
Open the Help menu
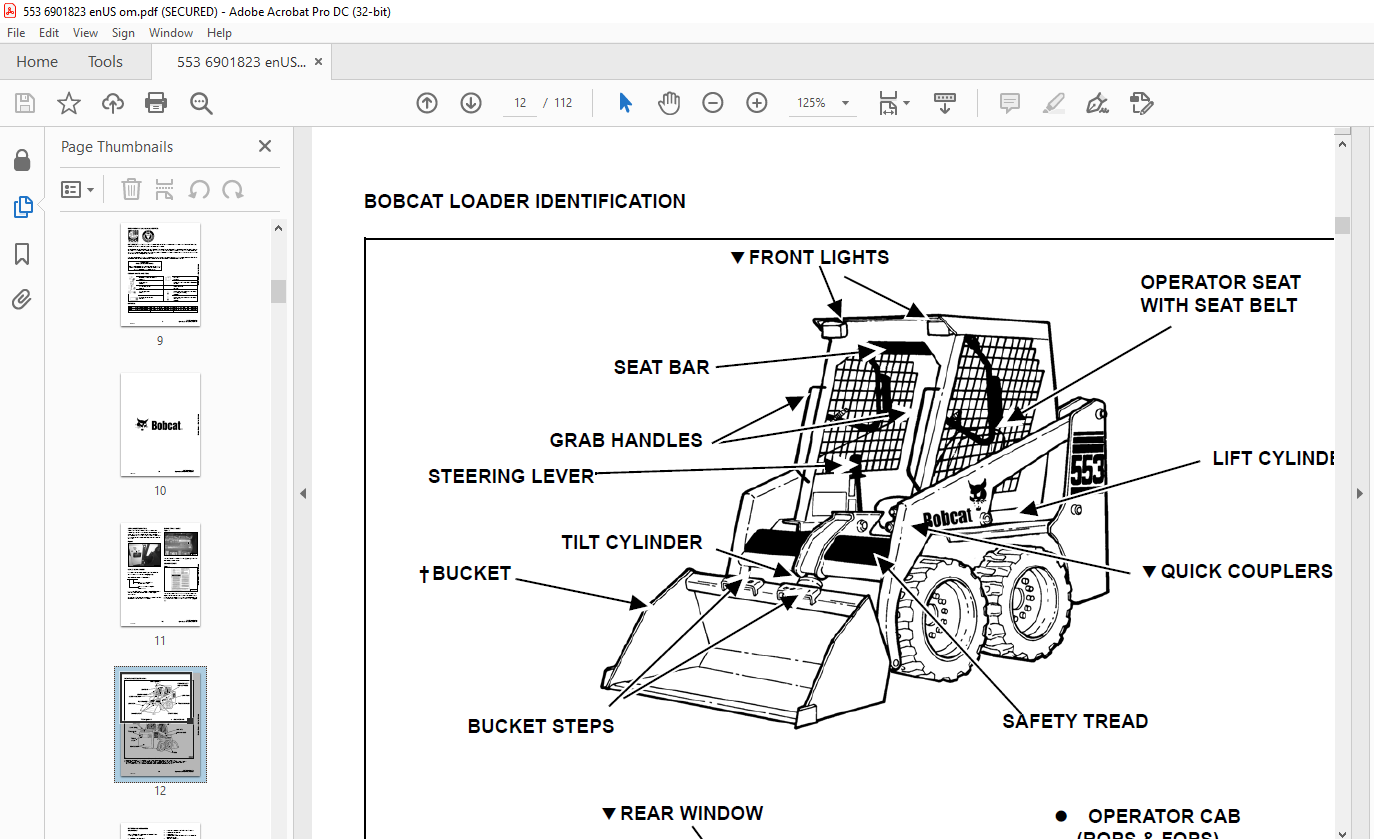(x=219, y=33)
